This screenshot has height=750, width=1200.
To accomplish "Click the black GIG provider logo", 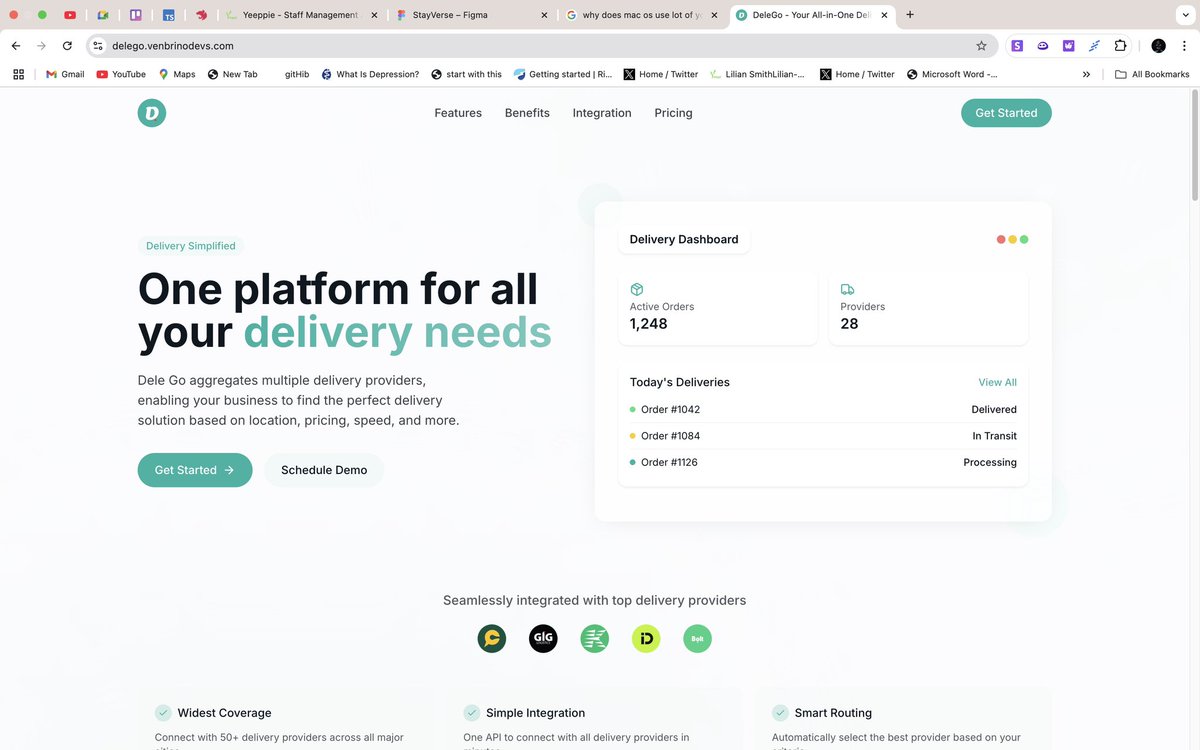I will [x=543, y=638].
